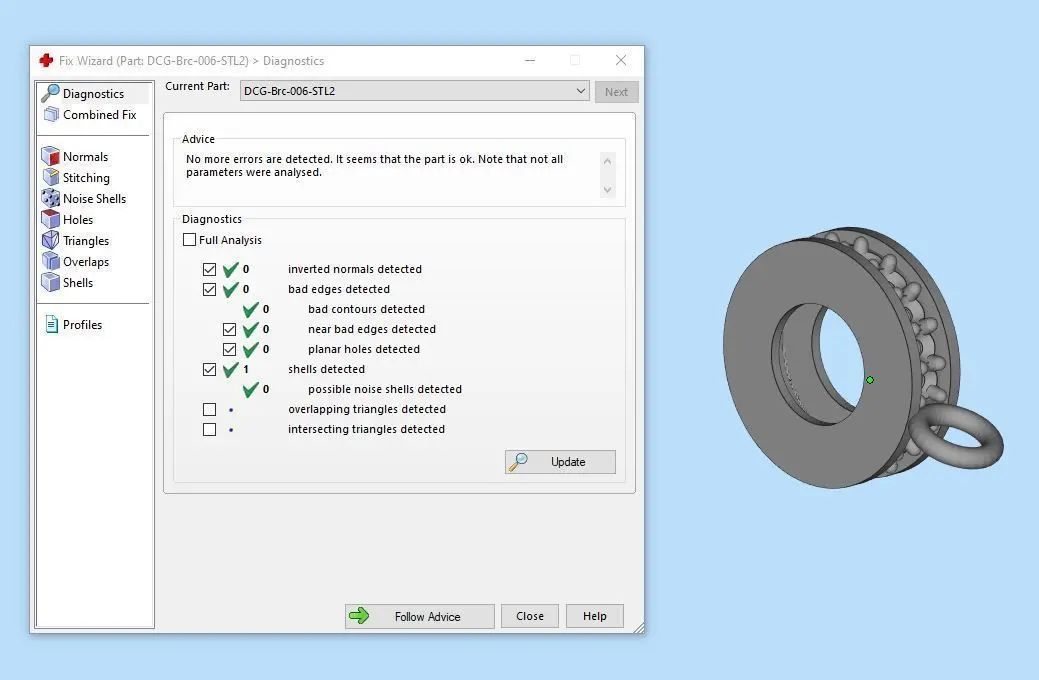This screenshot has width=1039, height=680.
Task: Click the Stitching cube icon
Action: (51, 177)
